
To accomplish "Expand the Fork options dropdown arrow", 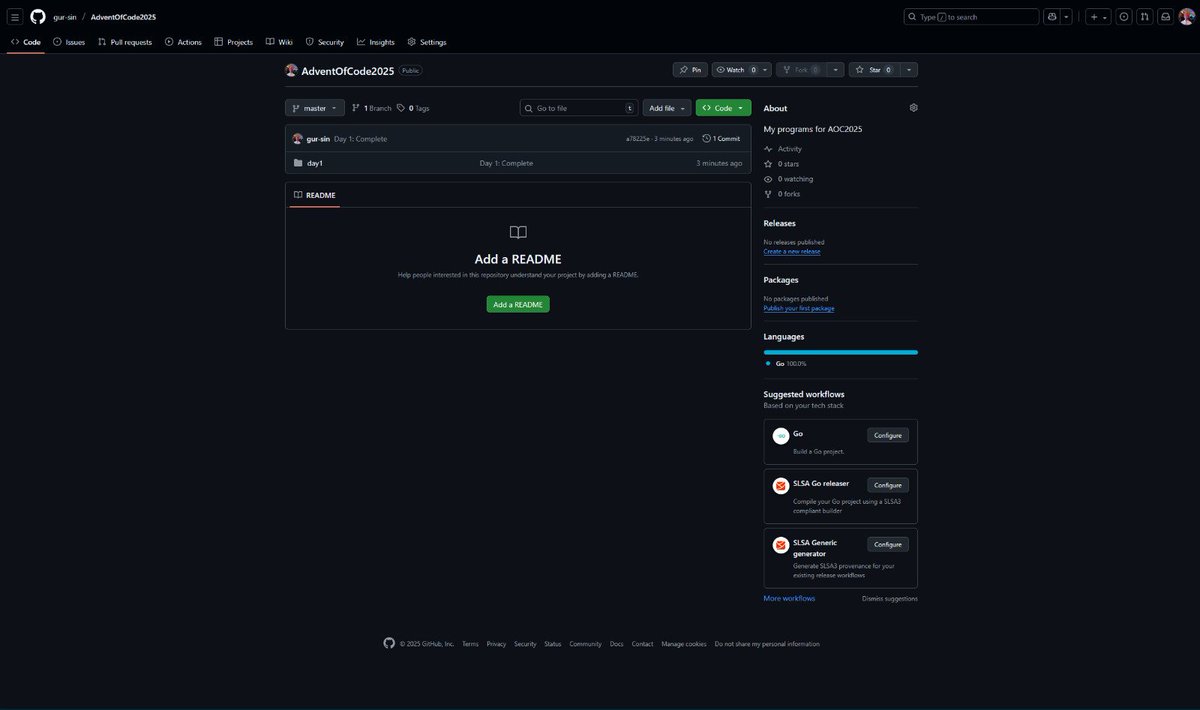I will click(x=835, y=70).
